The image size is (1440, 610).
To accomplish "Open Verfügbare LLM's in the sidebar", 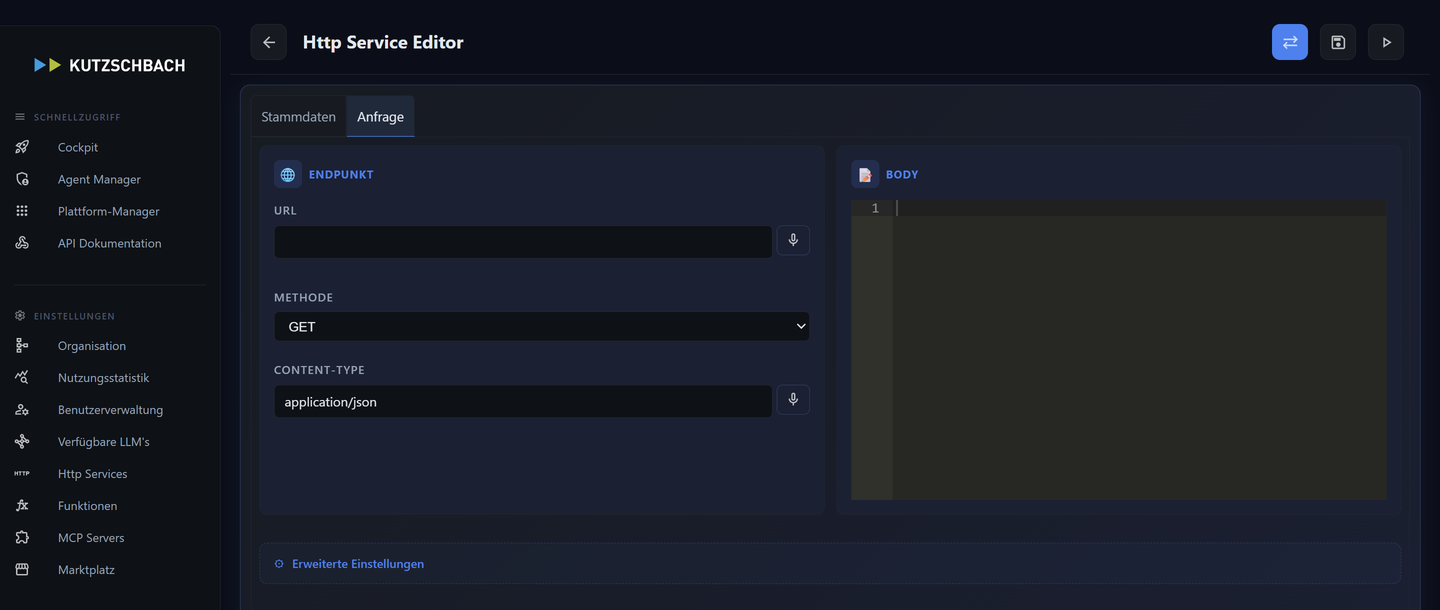I will point(104,442).
